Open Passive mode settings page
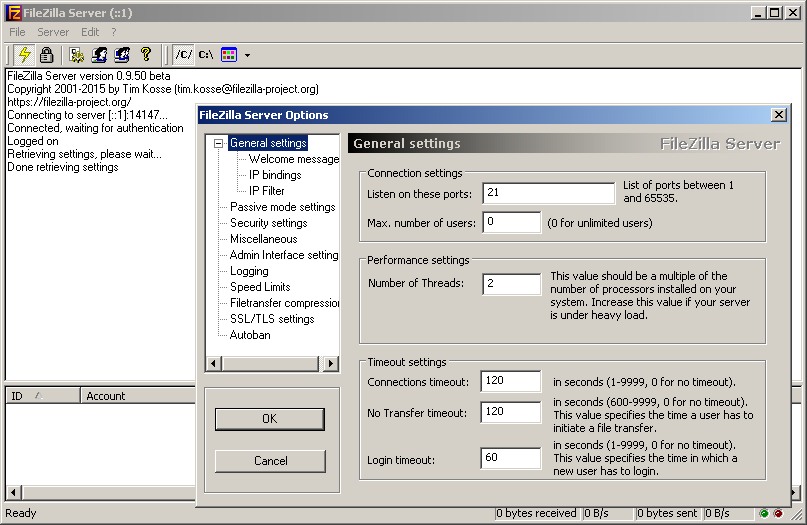This screenshot has width=807, height=525. pyautogui.click(x=283, y=207)
